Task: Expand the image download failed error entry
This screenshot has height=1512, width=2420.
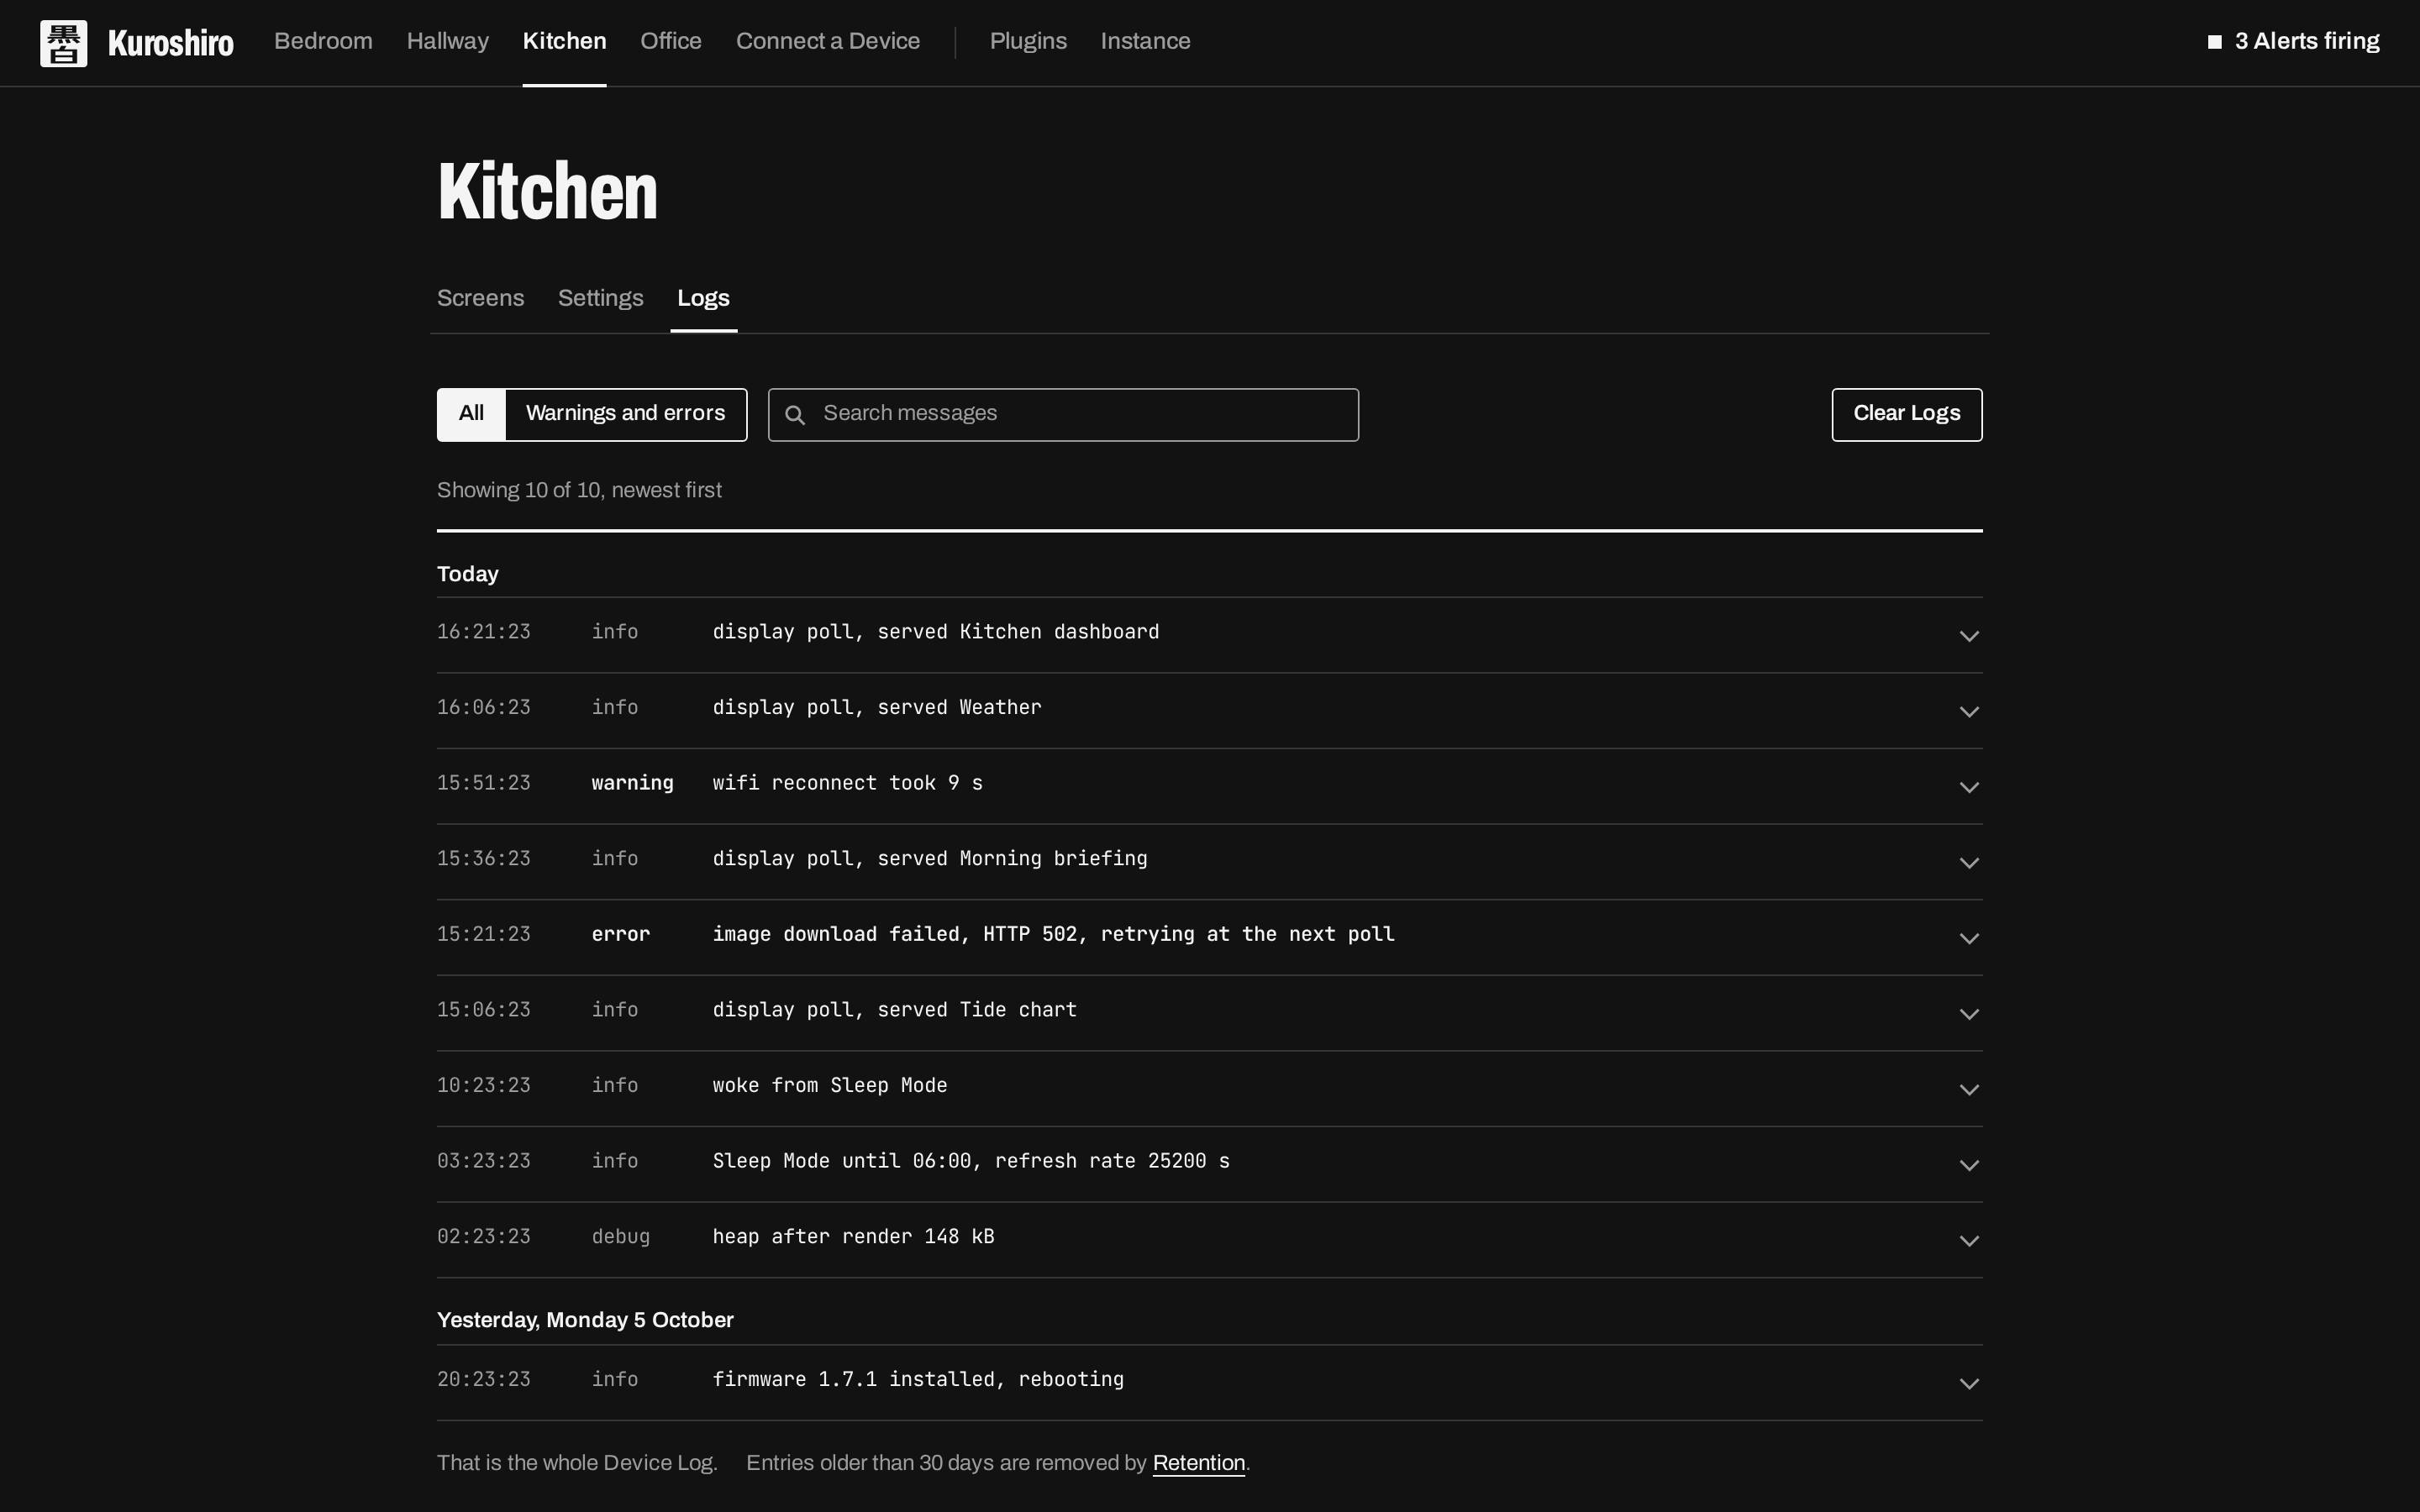Action: (x=1209, y=937)
